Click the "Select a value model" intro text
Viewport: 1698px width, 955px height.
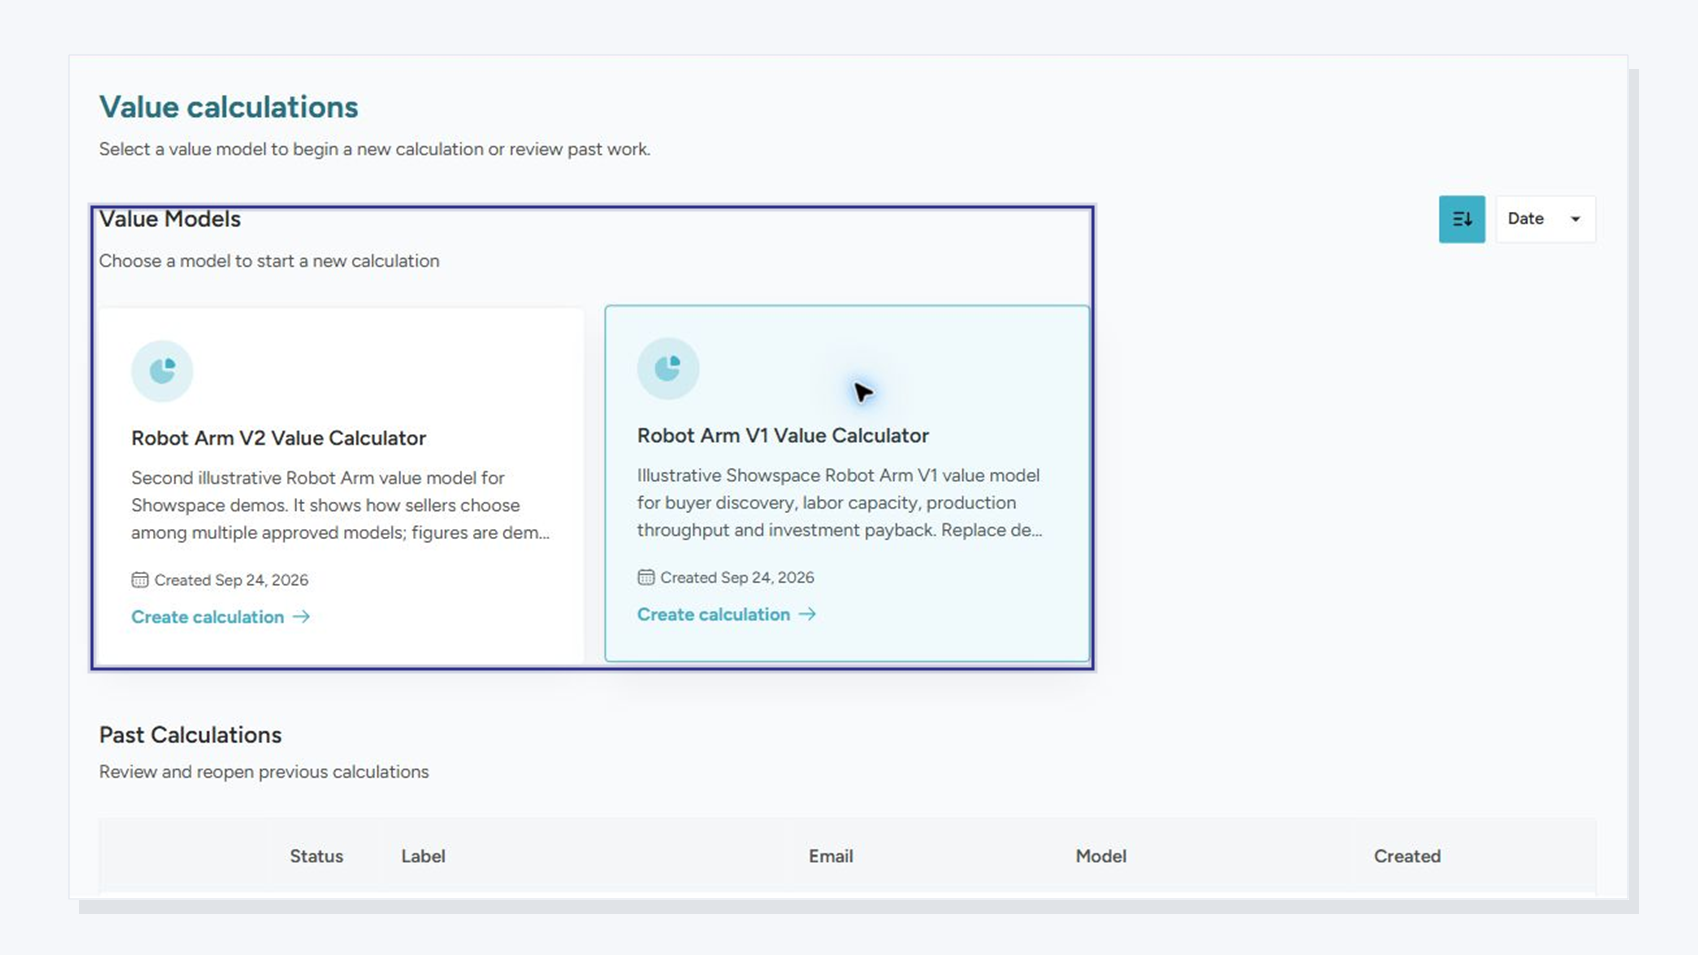(x=374, y=149)
